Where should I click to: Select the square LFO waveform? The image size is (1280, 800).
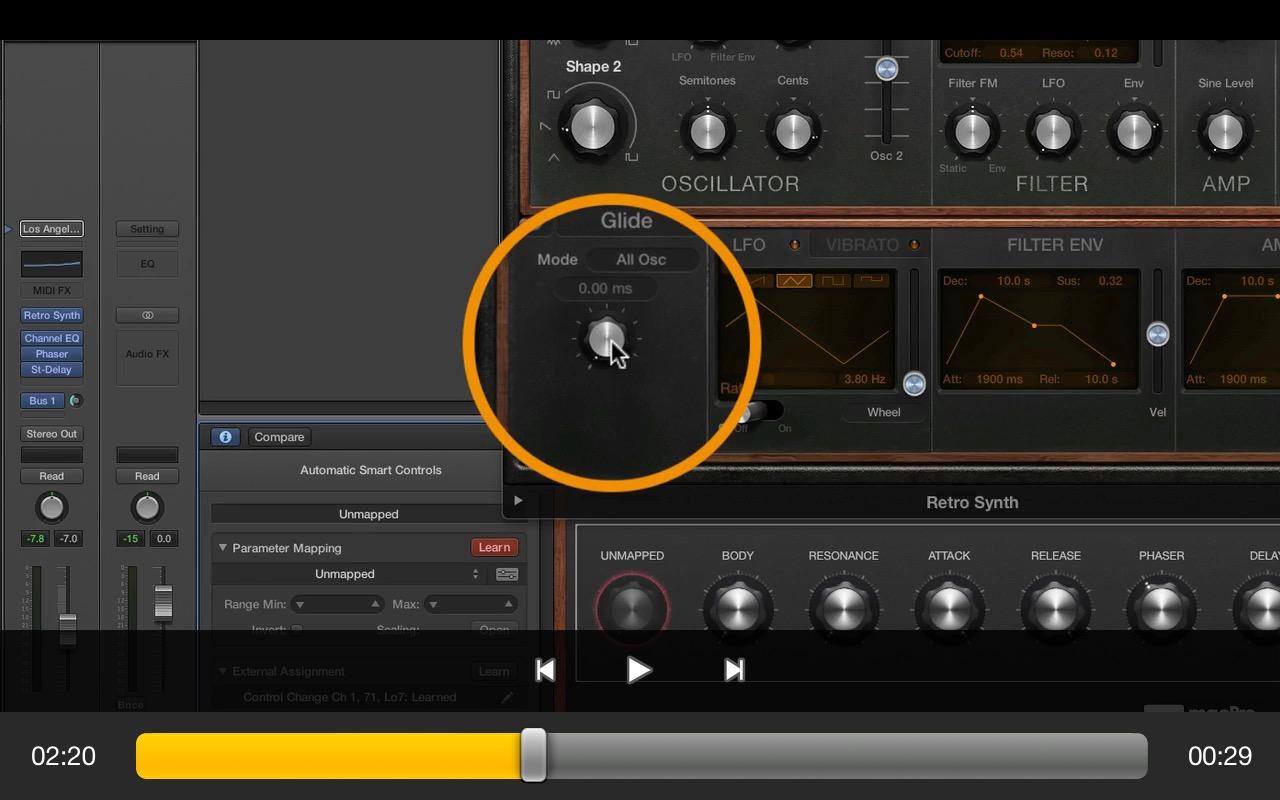pos(834,281)
